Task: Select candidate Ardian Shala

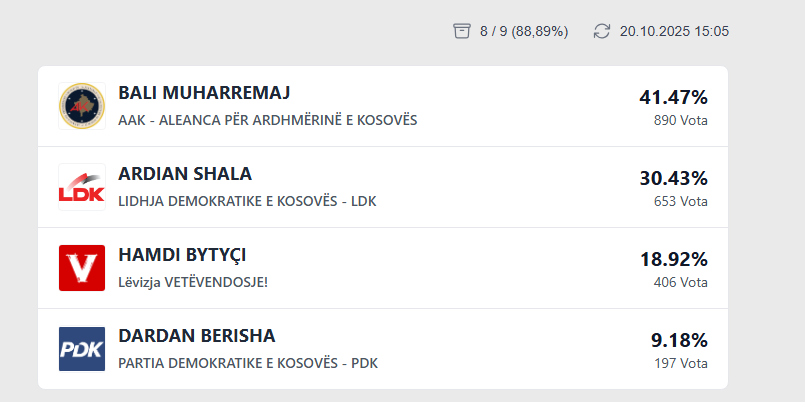Action: click(185, 174)
